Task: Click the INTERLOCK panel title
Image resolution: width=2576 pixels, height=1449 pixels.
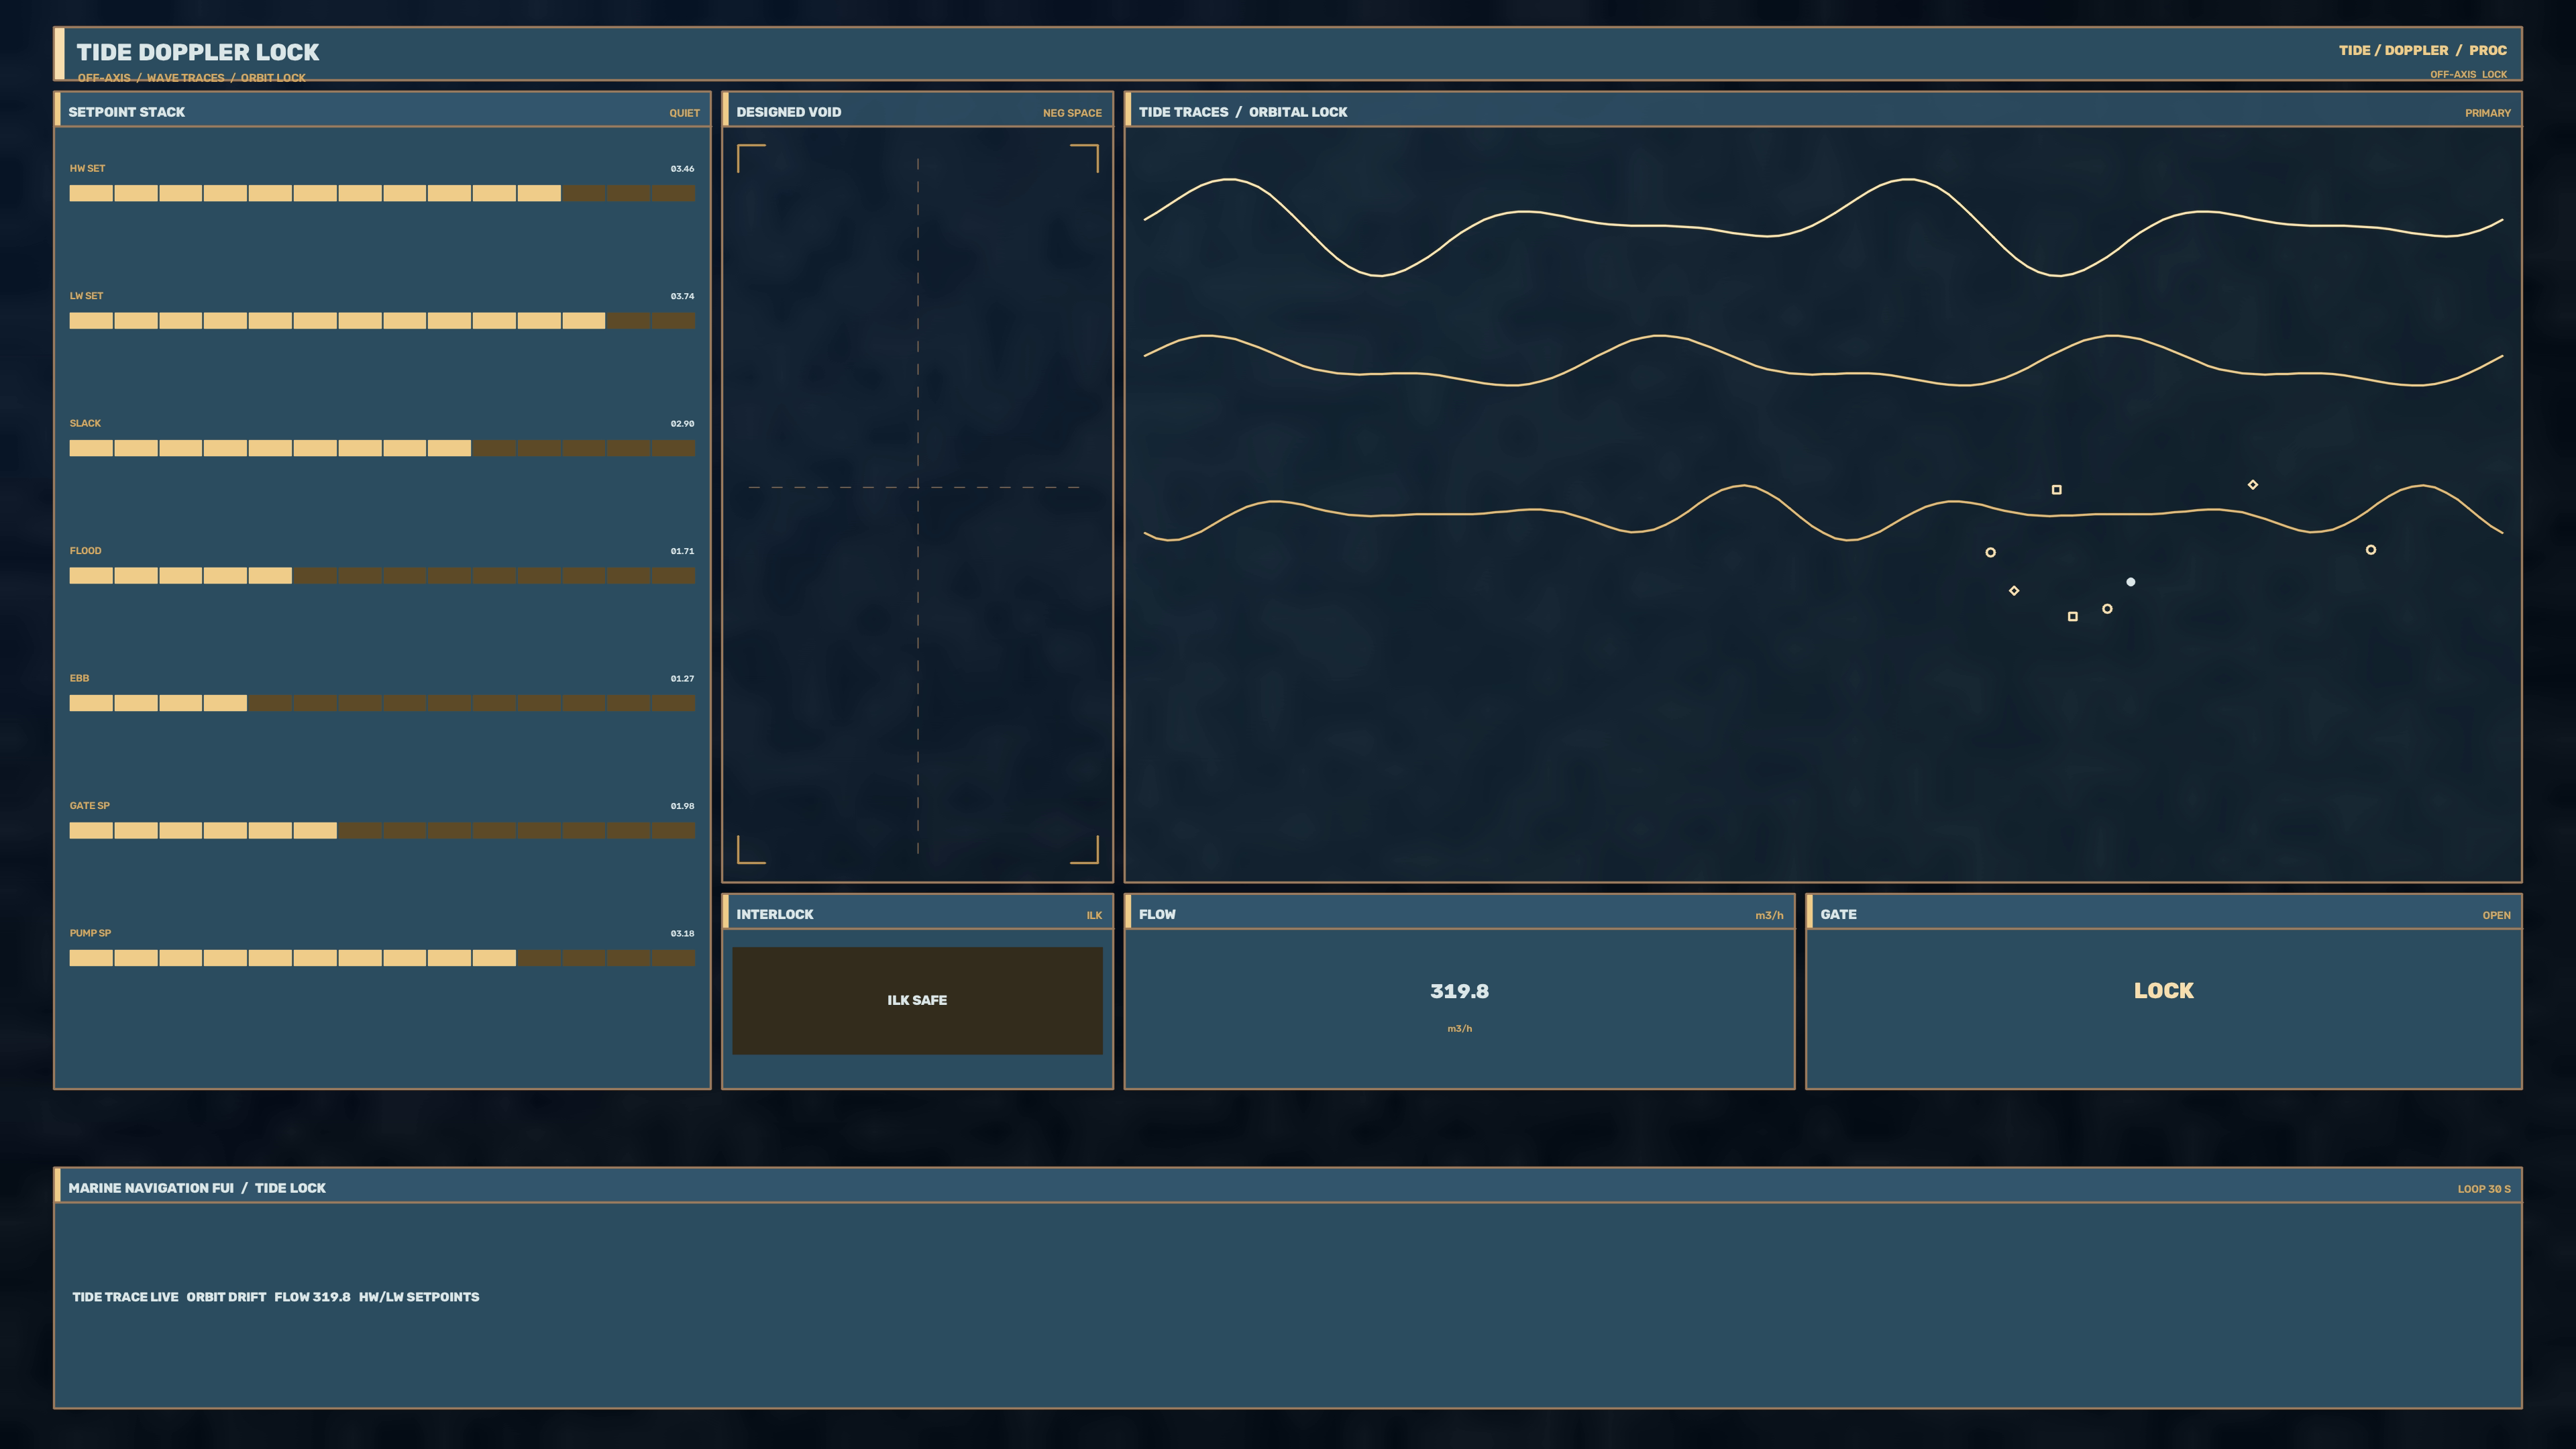Action: pyautogui.click(x=775, y=914)
